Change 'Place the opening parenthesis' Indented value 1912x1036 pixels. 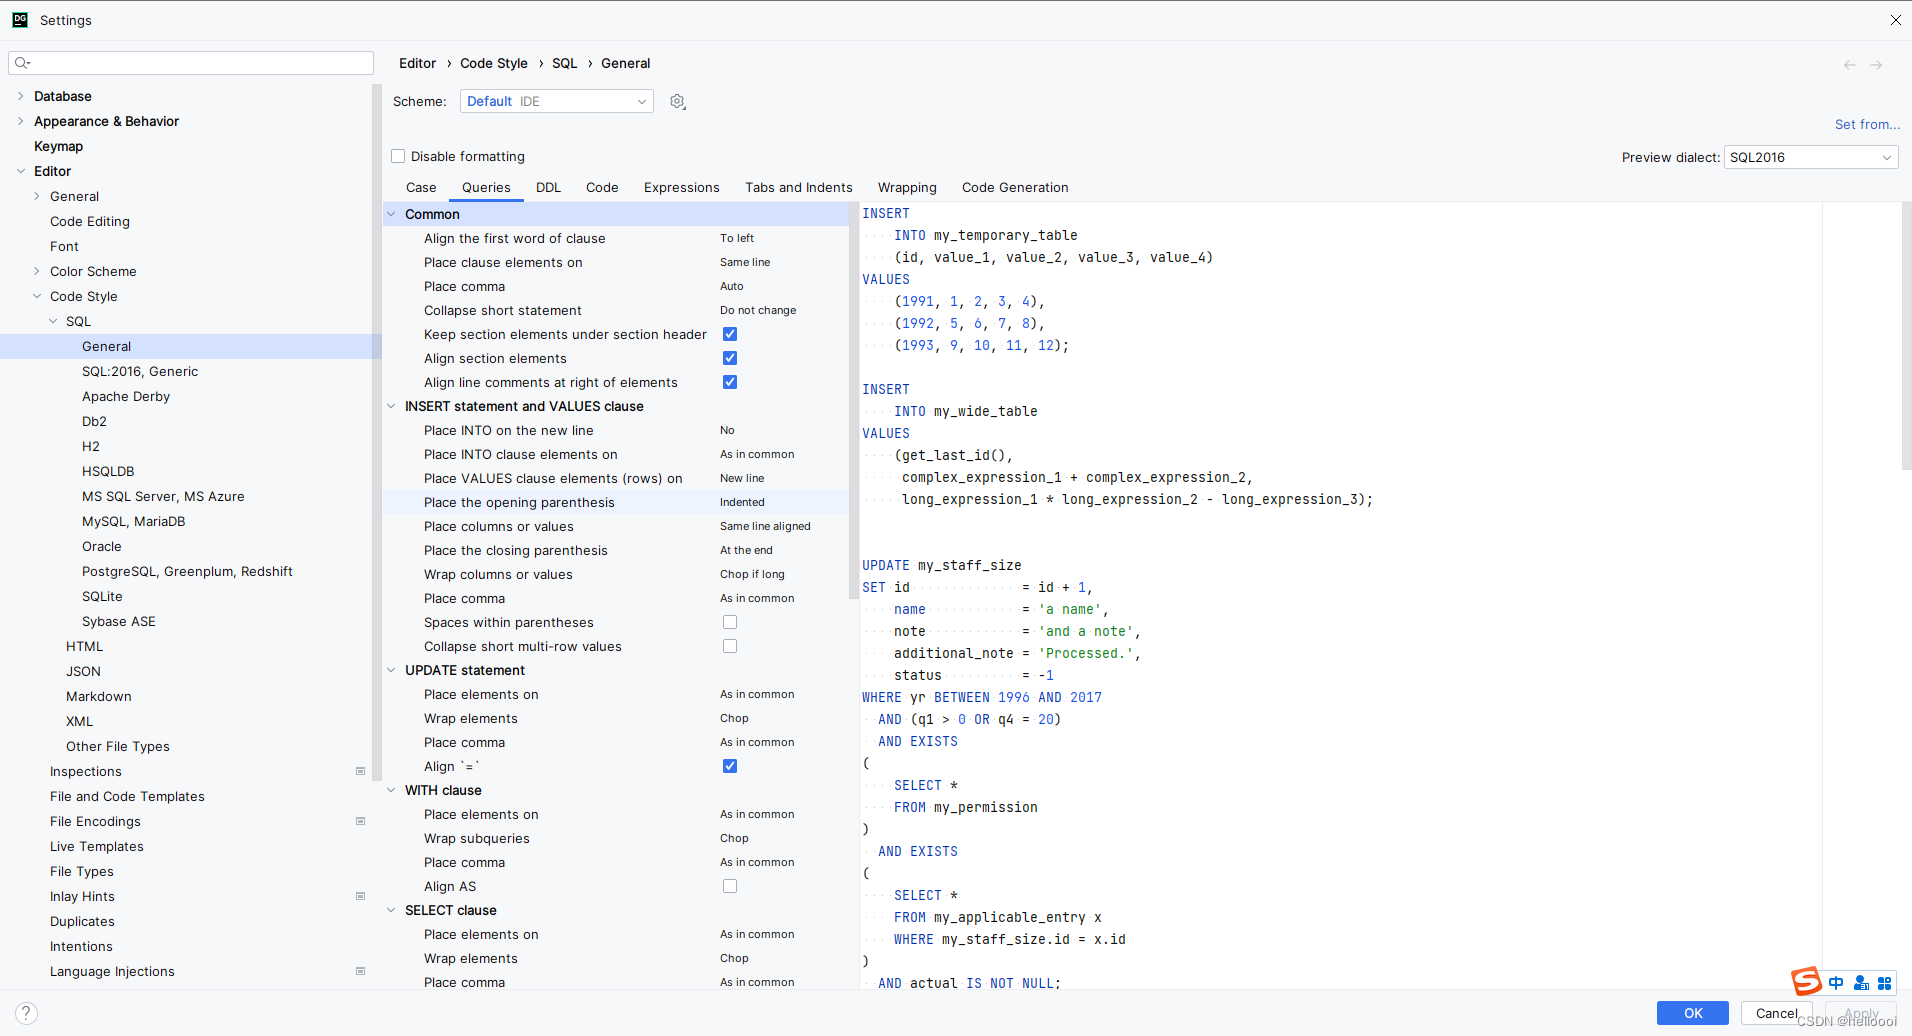point(742,502)
